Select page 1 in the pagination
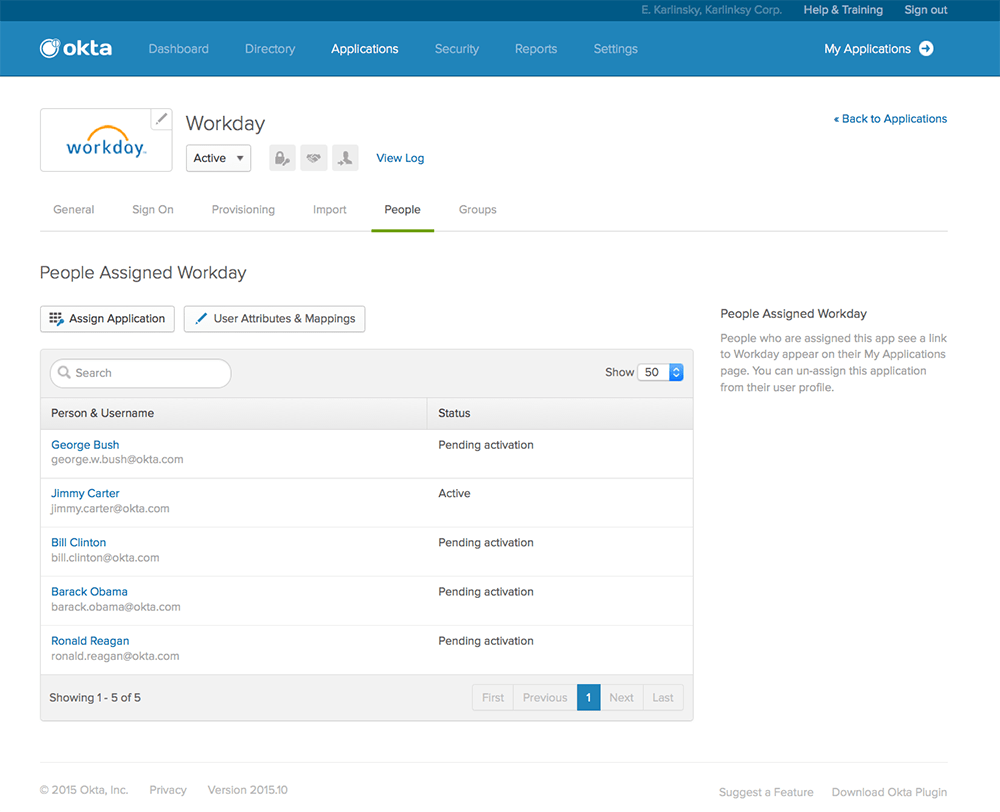The width and height of the screenshot is (1000, 812). (x=588, y=698)
